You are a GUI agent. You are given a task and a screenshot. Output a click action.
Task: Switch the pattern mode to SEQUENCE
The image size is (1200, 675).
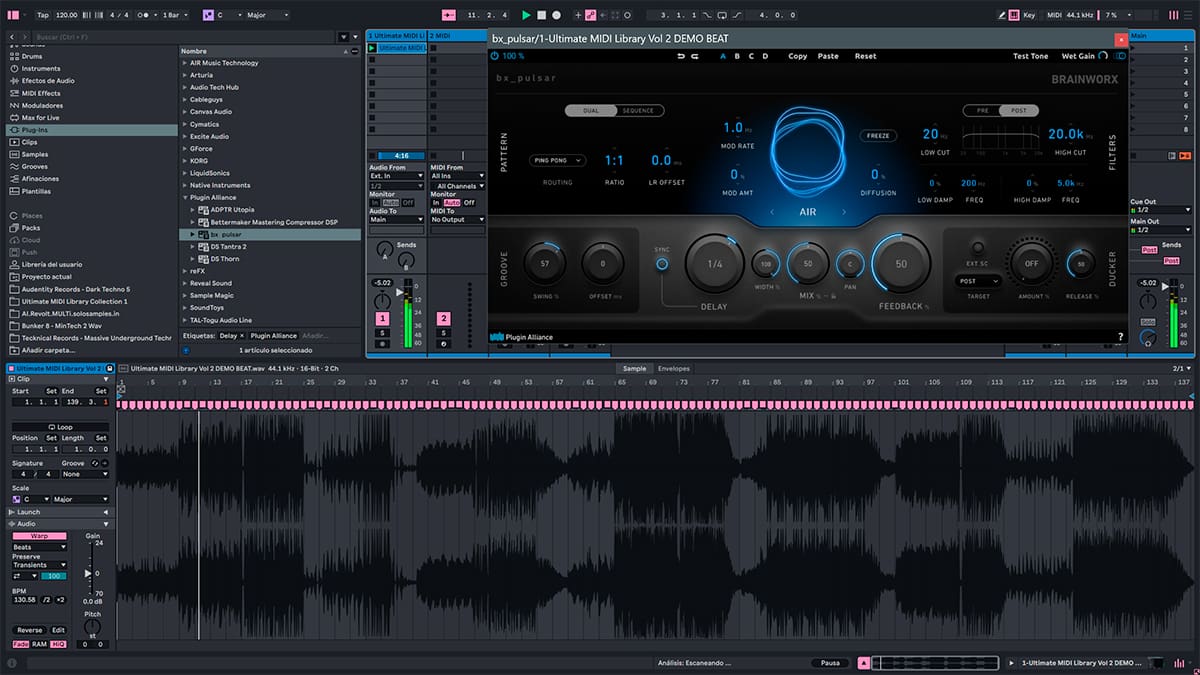(x=638, y=110)
